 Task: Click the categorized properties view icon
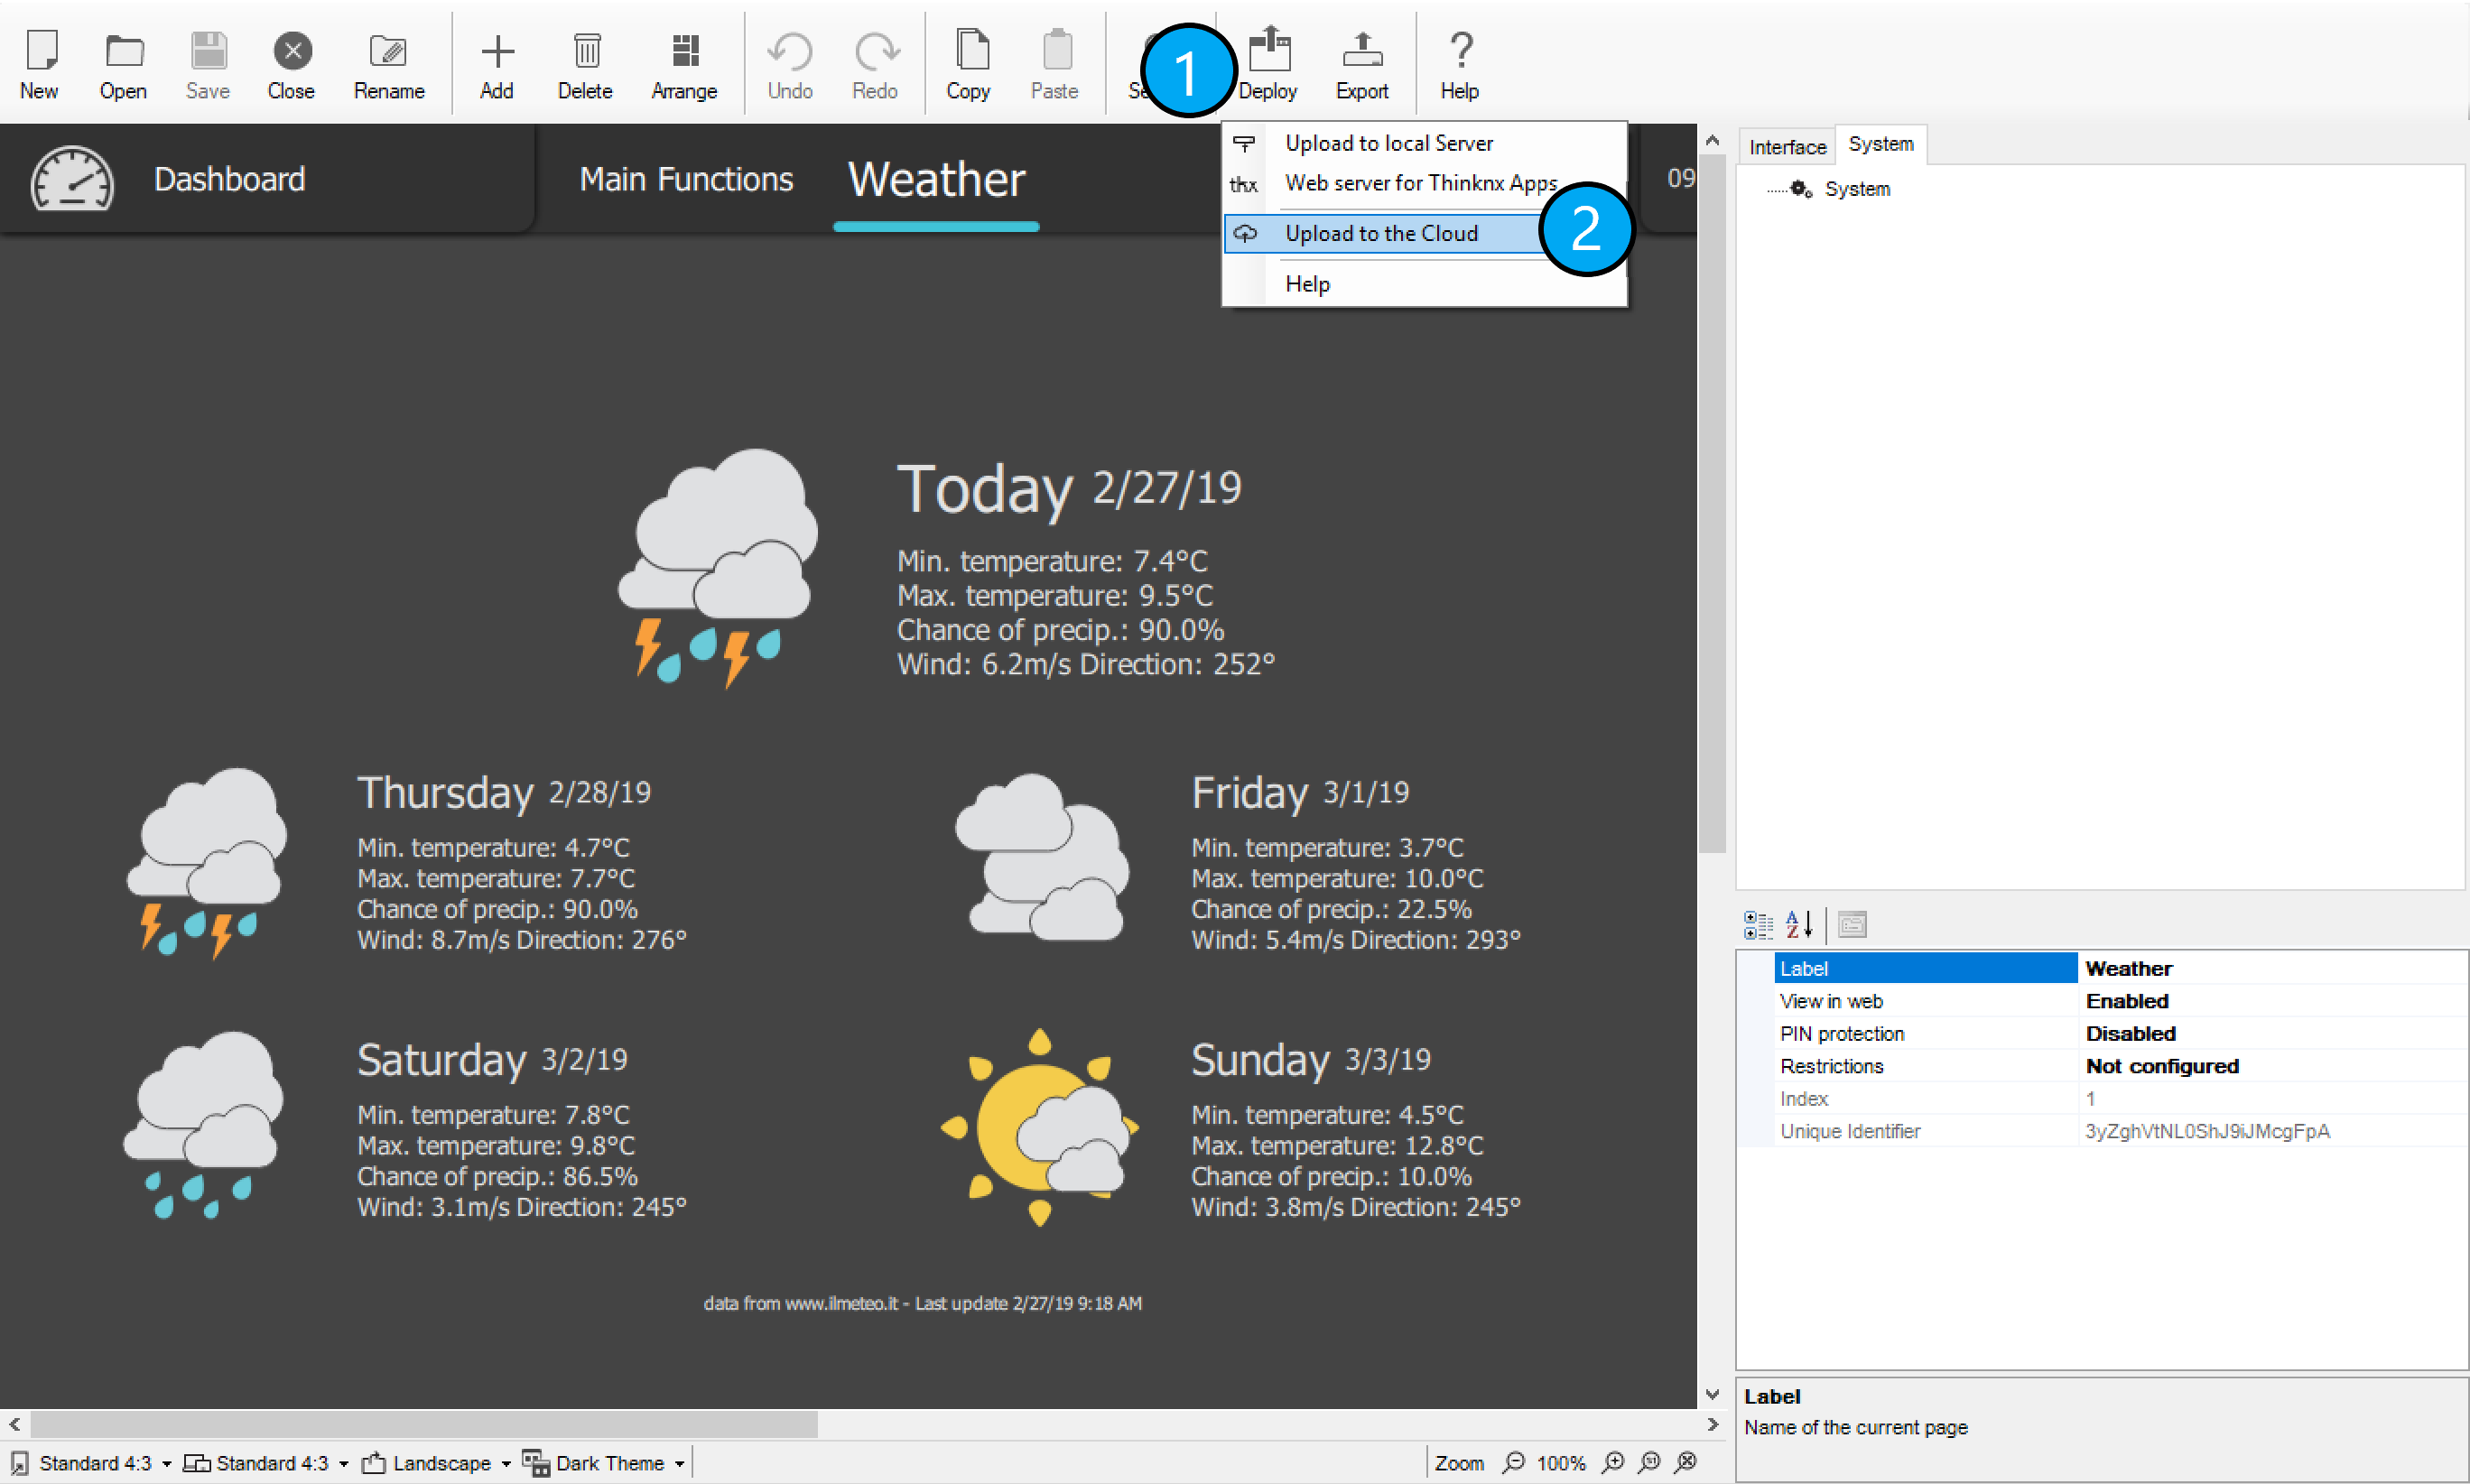point(1758,924)
